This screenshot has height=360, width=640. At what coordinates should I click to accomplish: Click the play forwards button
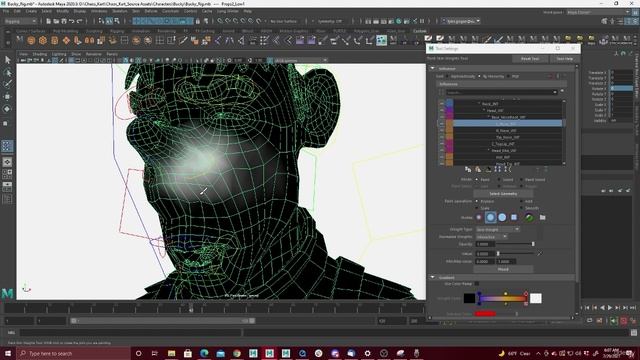[x=610, y=308]
